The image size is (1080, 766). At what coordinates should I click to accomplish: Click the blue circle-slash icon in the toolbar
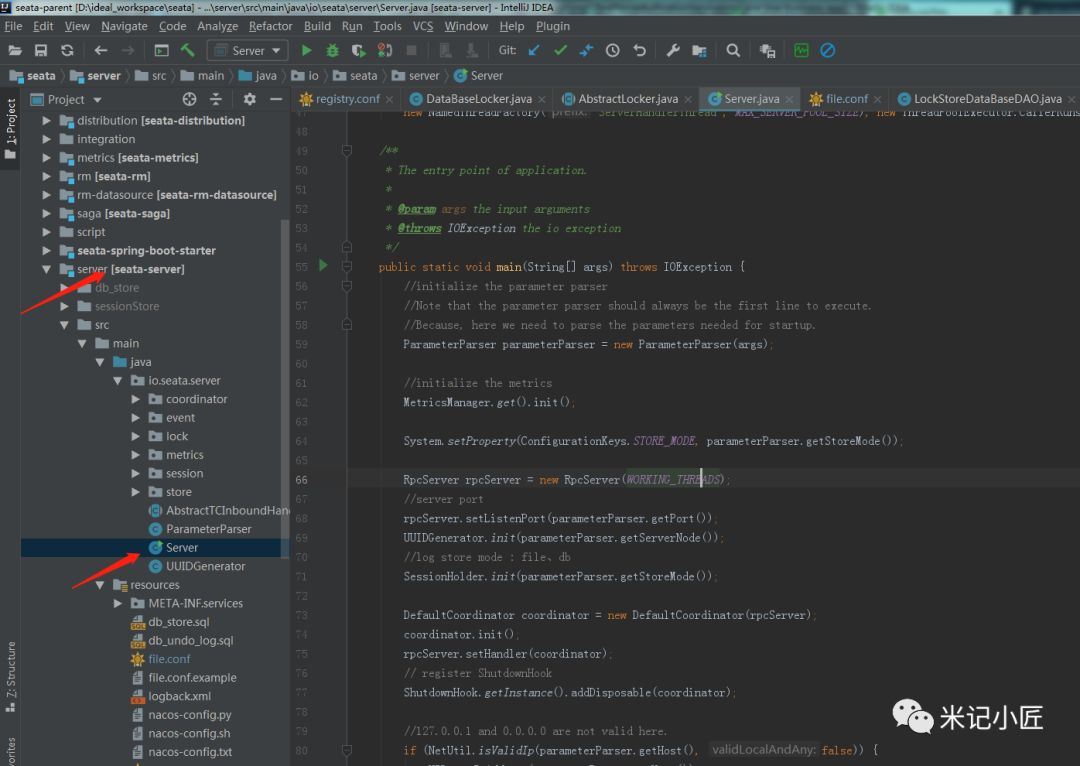(x=828, y=50)
